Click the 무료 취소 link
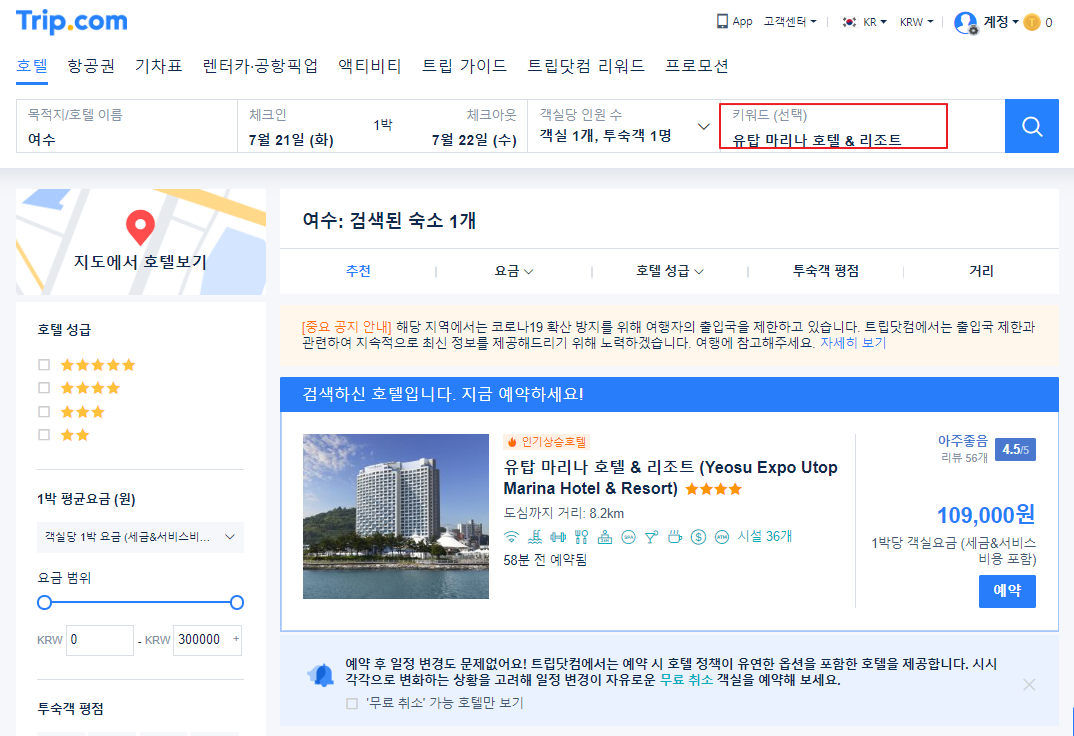 coord(686,680)
